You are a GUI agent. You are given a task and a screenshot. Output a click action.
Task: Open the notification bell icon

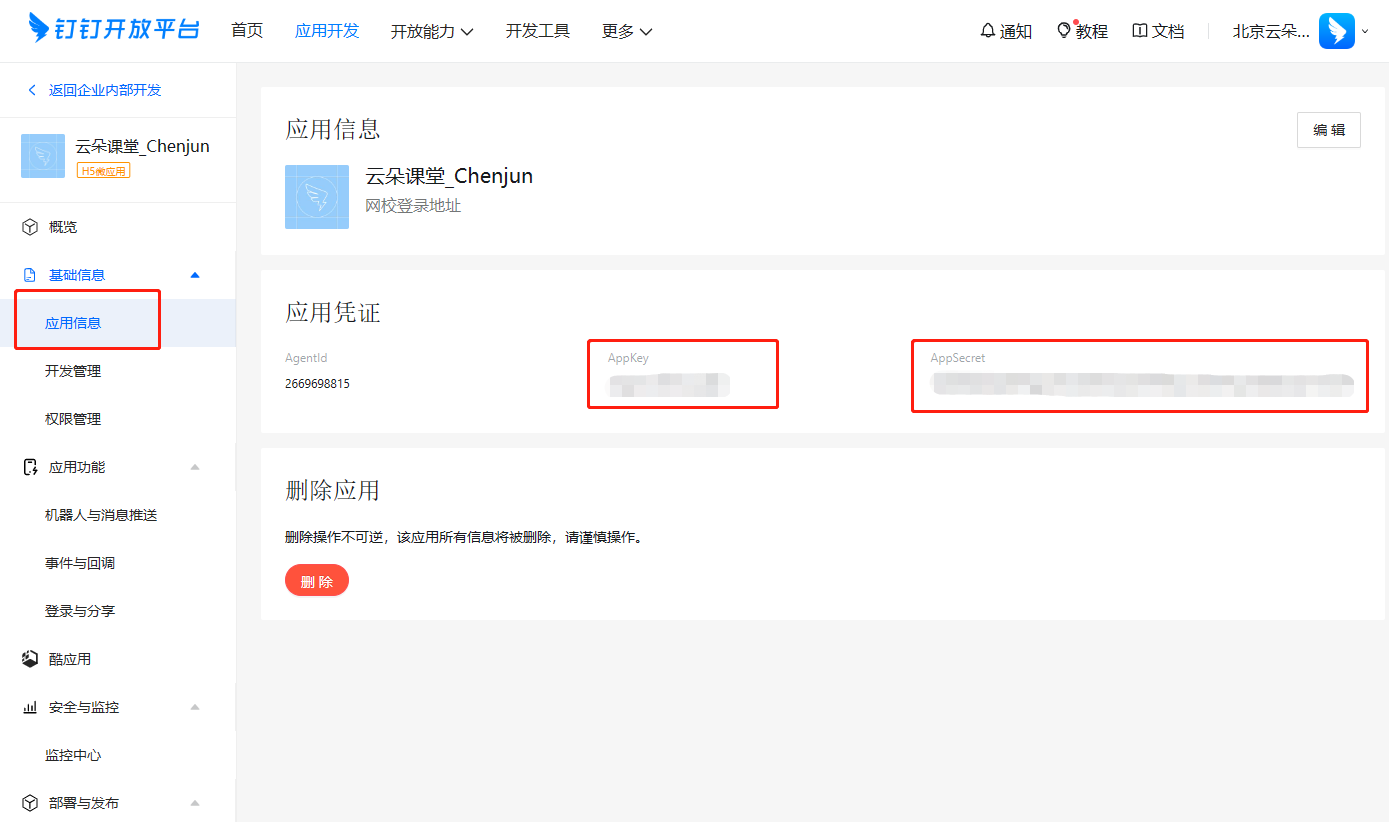[988, 31]
